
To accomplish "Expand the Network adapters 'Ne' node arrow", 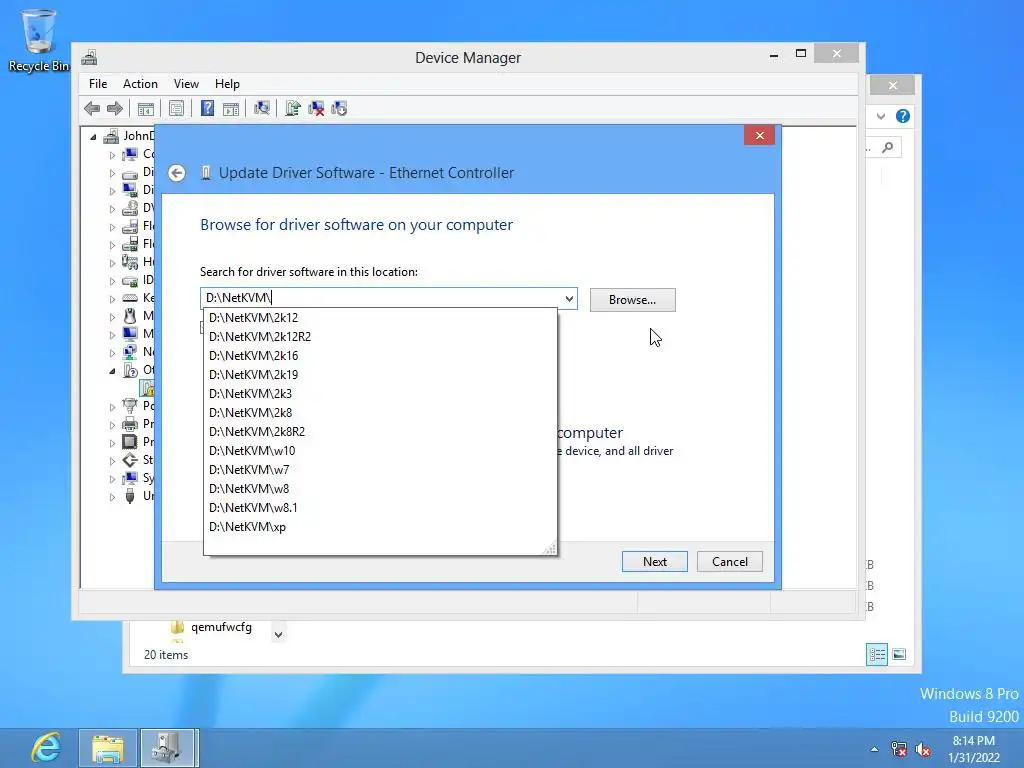I will pos(112,353).
